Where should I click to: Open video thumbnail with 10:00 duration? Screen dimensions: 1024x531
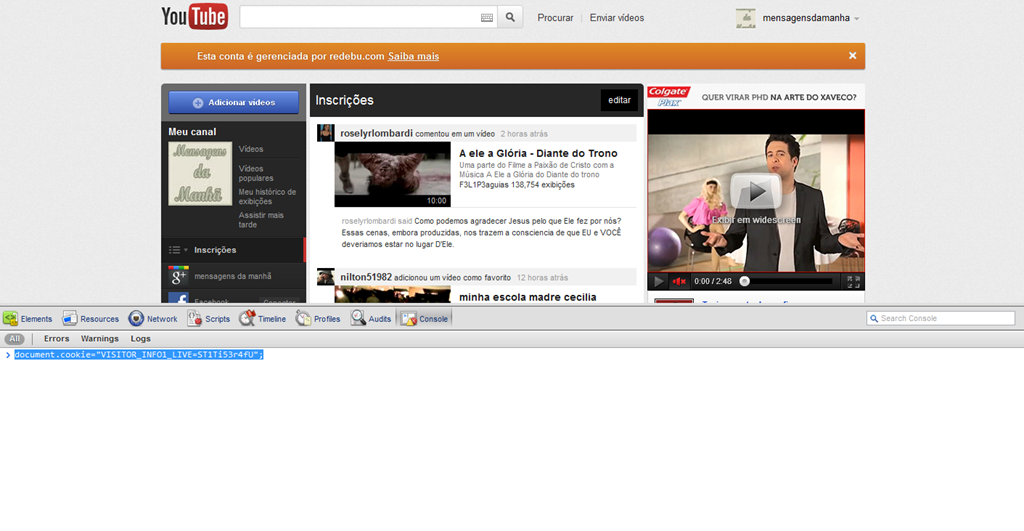click(x=392, y=174)
